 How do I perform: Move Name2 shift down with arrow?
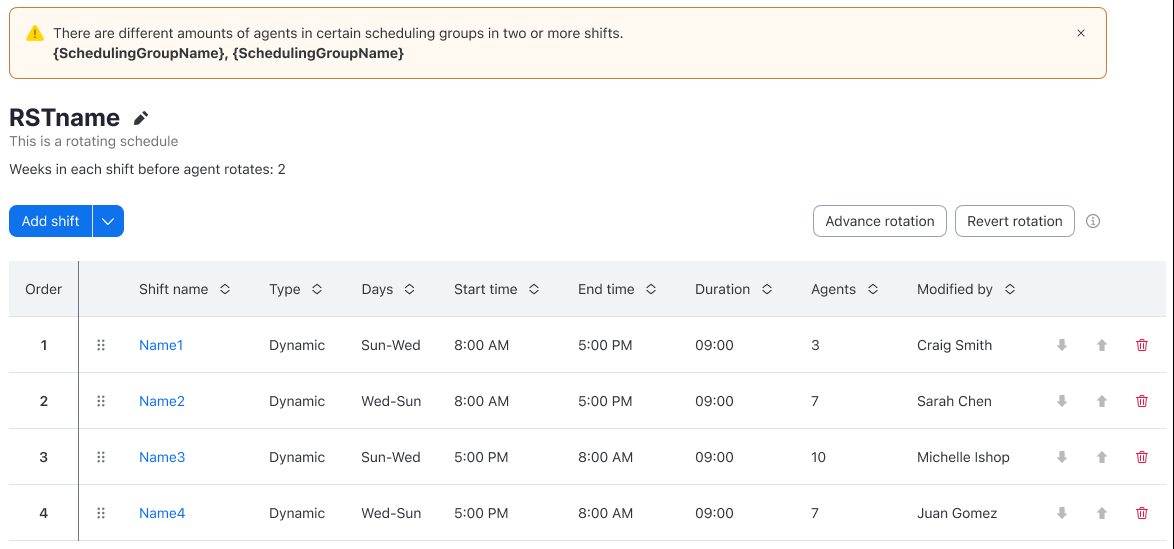[1061, 401]
